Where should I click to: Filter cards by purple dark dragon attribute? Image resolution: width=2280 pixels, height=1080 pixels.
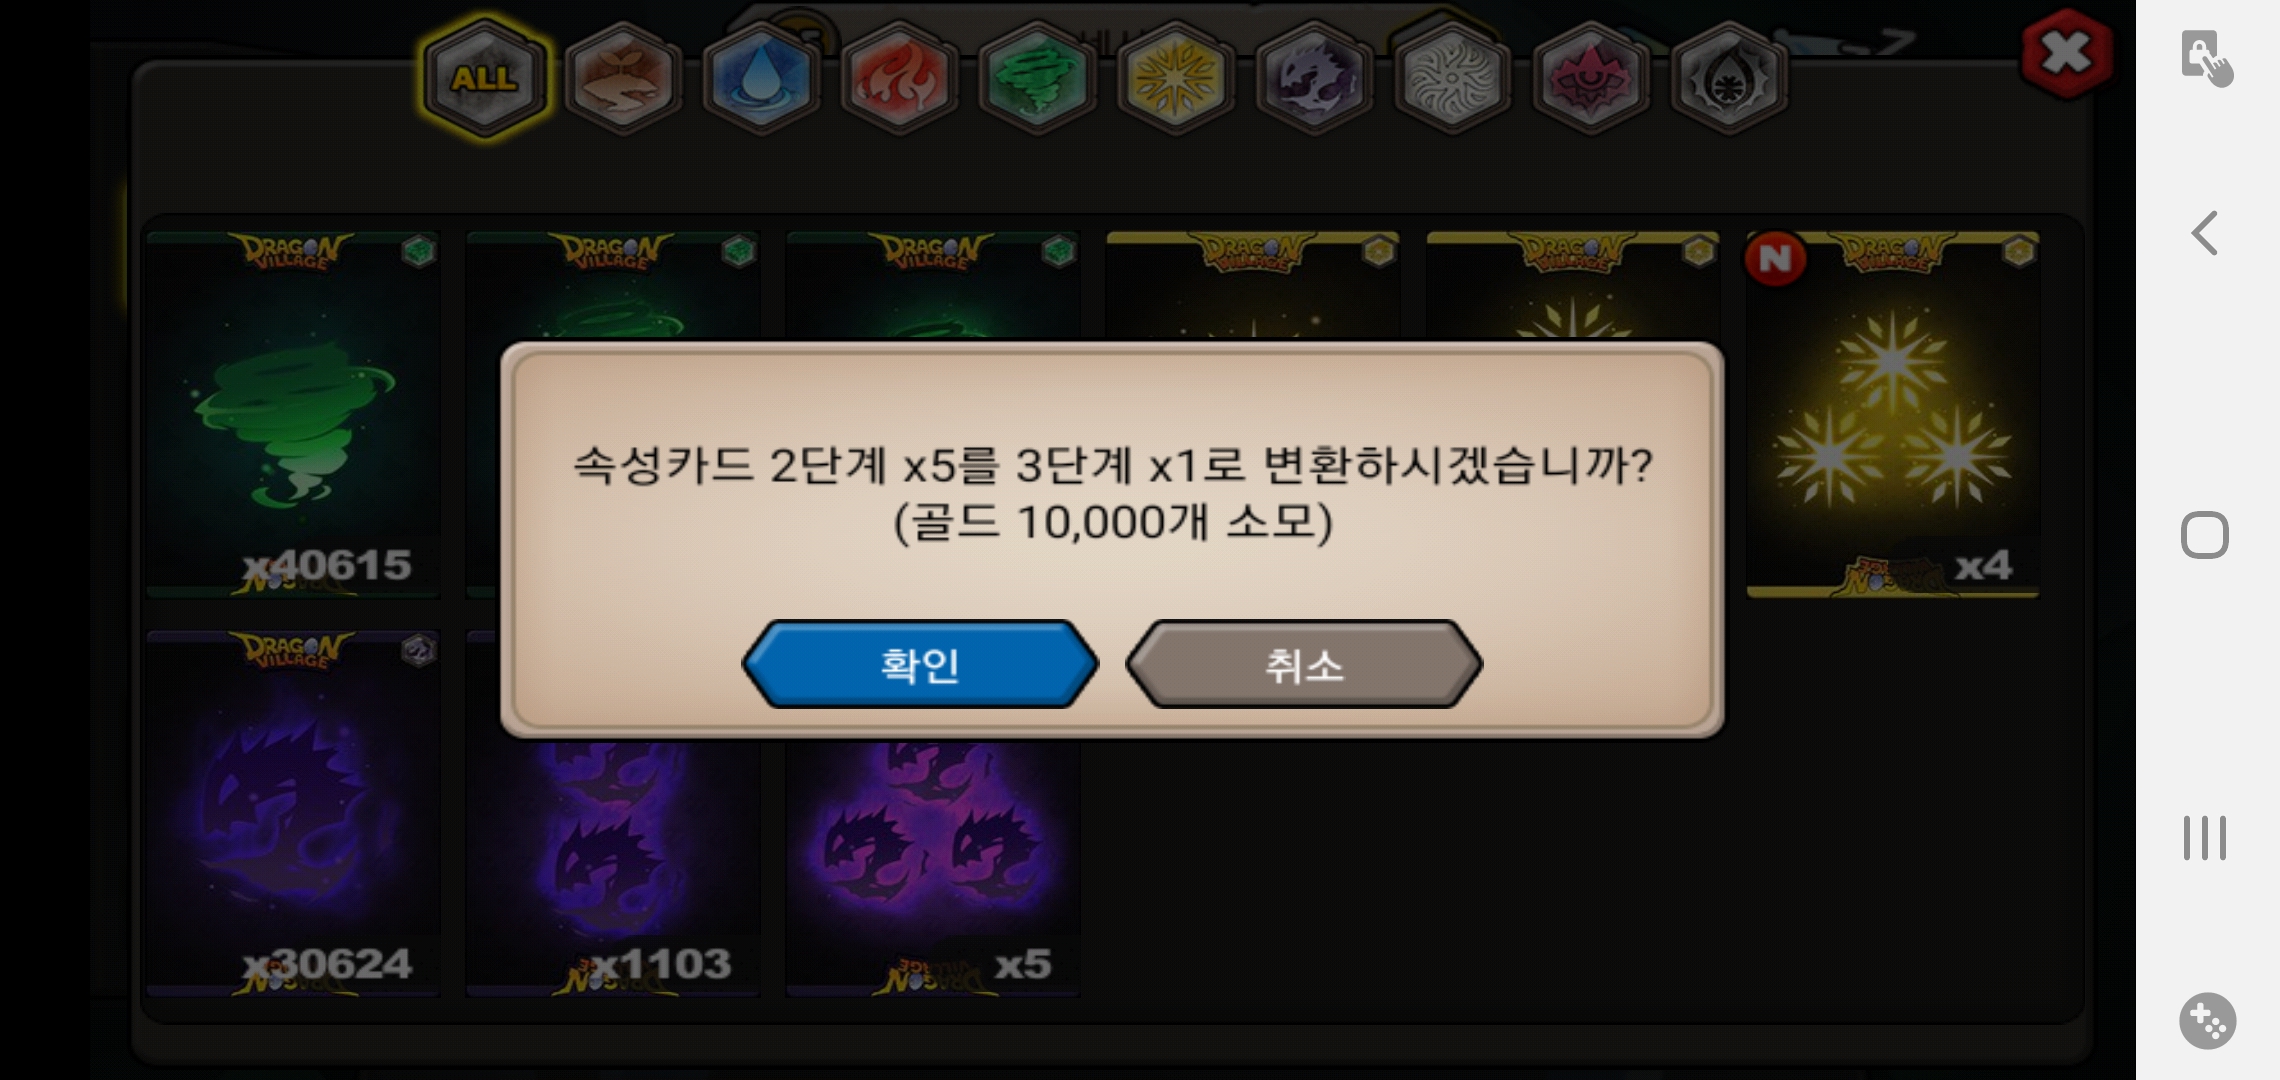pyautogui.click(x=1313, y=77)
